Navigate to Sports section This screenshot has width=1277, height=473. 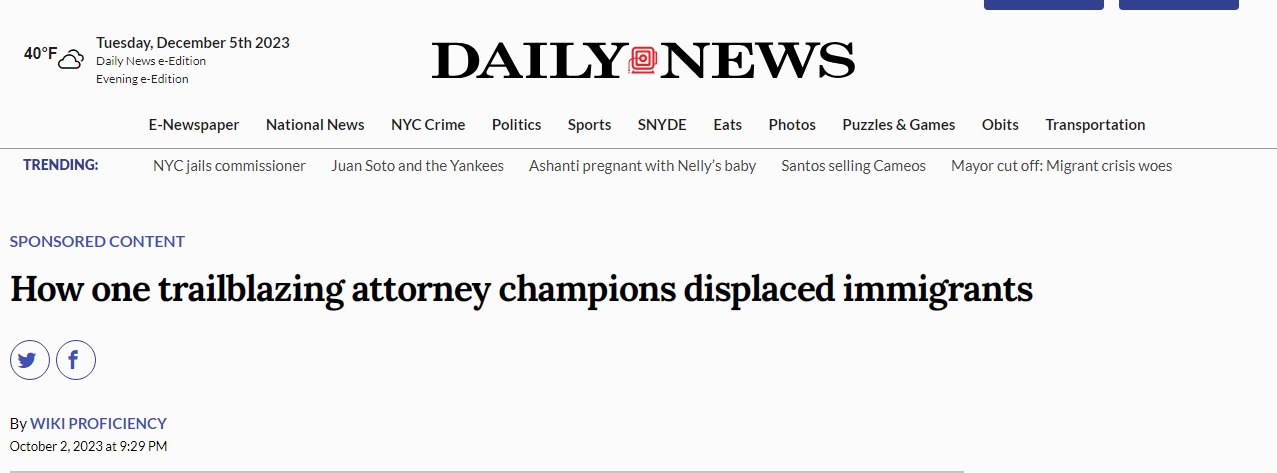[589, 125]
